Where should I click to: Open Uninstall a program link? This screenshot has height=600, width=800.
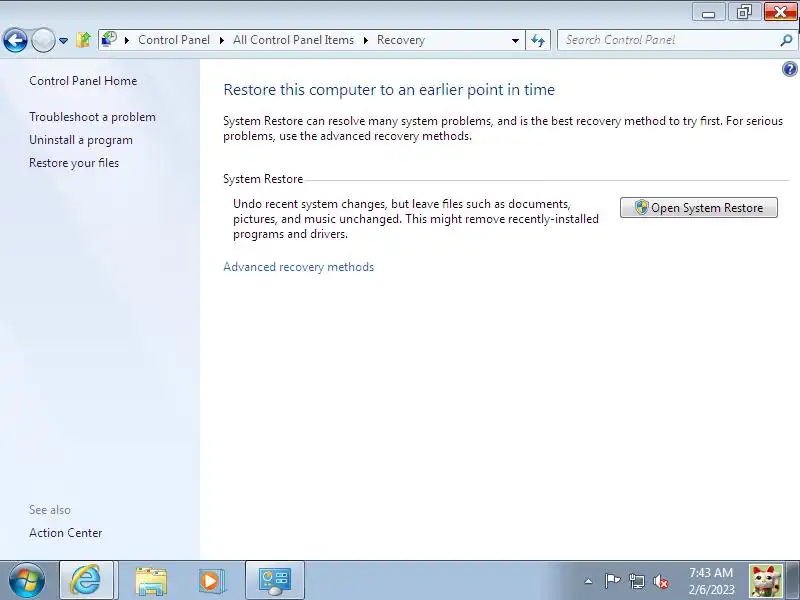coord(81,140)
